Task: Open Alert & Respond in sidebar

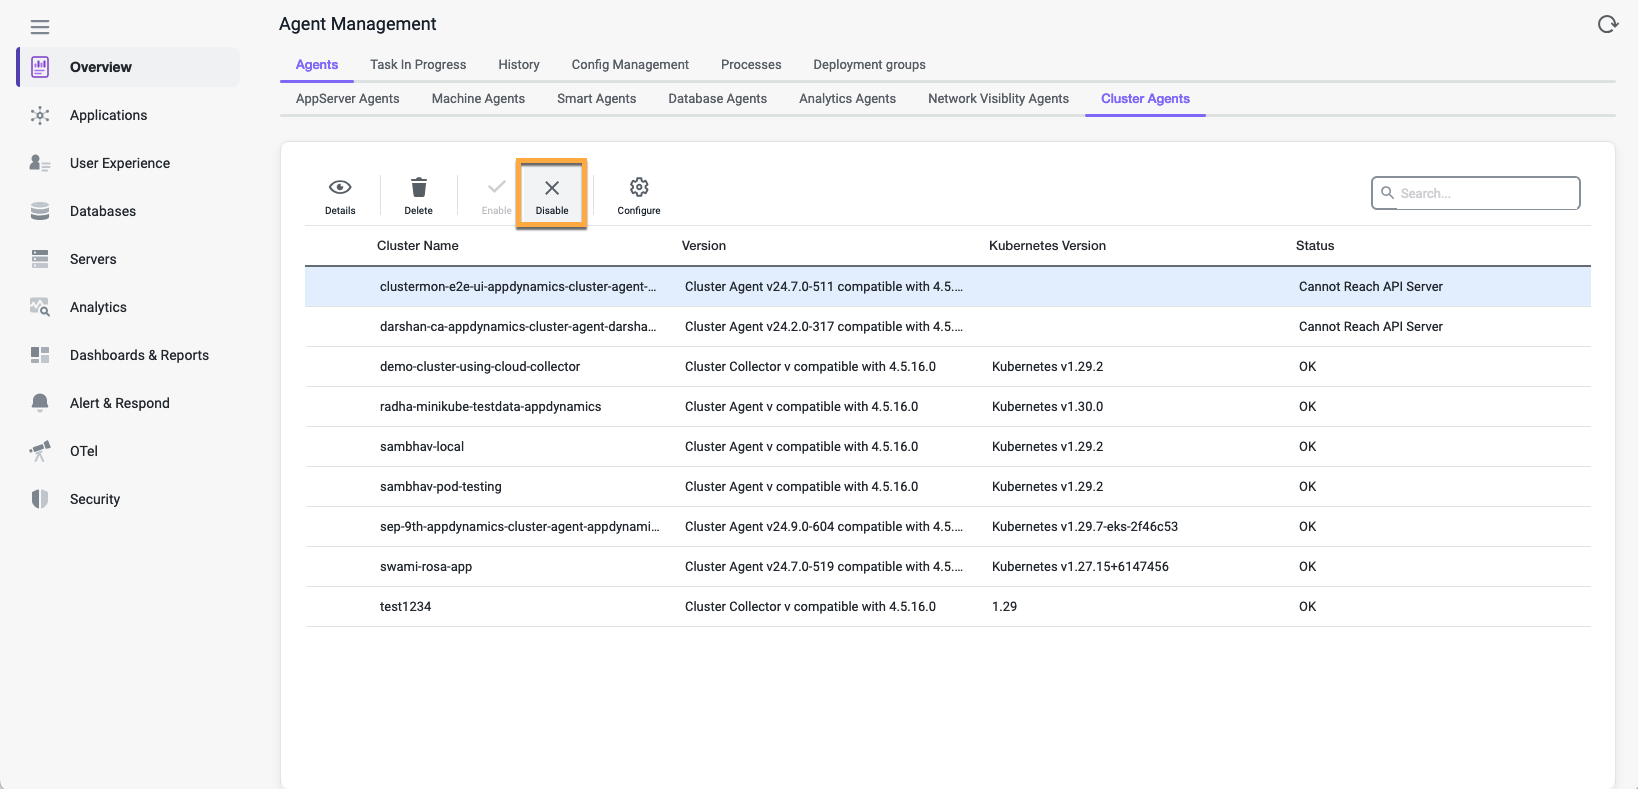Action: click(128, 403)
